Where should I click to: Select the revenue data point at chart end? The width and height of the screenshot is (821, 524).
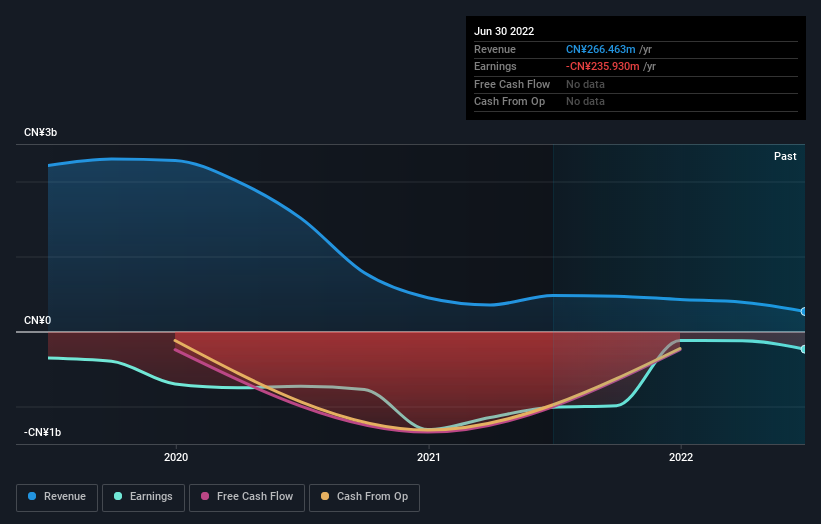(x=804, y=311)
